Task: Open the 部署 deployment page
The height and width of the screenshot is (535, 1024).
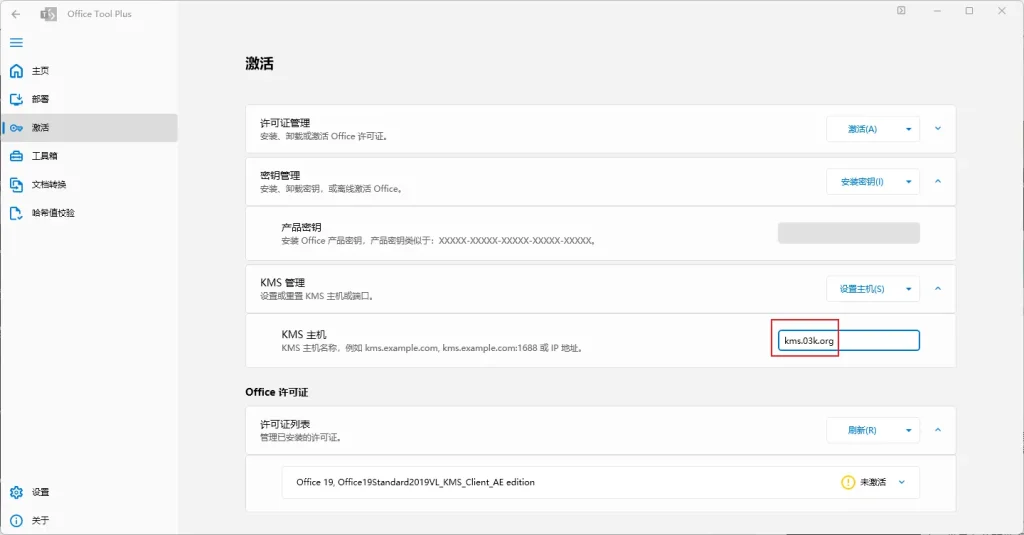Action: [89, 99]
